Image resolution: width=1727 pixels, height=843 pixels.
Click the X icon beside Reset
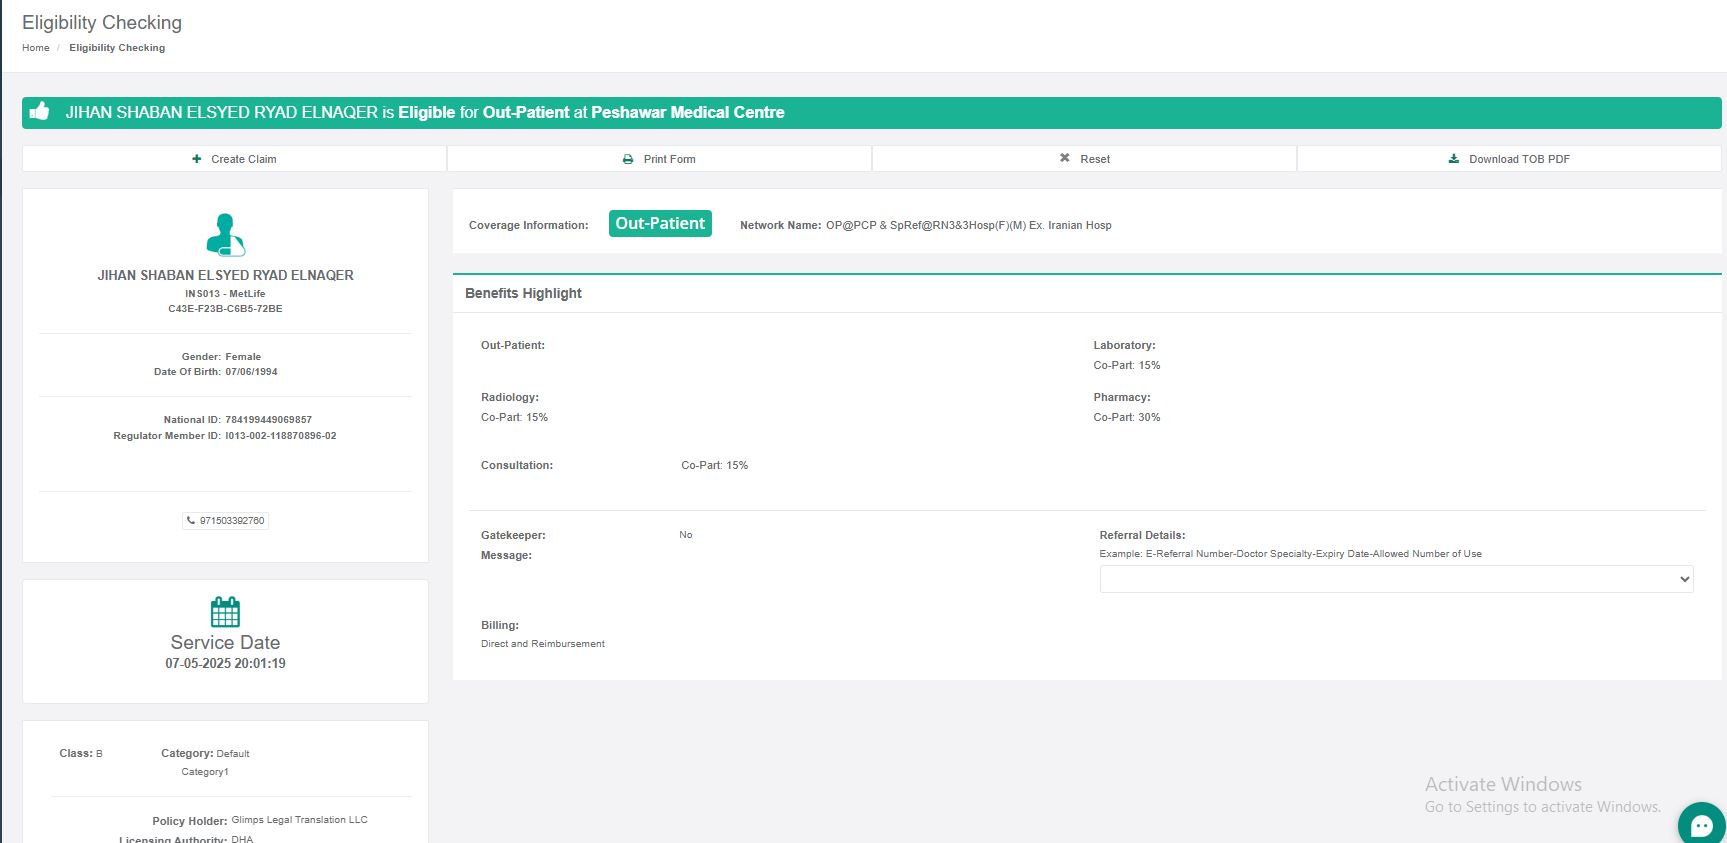click(x=1065, y=158)
